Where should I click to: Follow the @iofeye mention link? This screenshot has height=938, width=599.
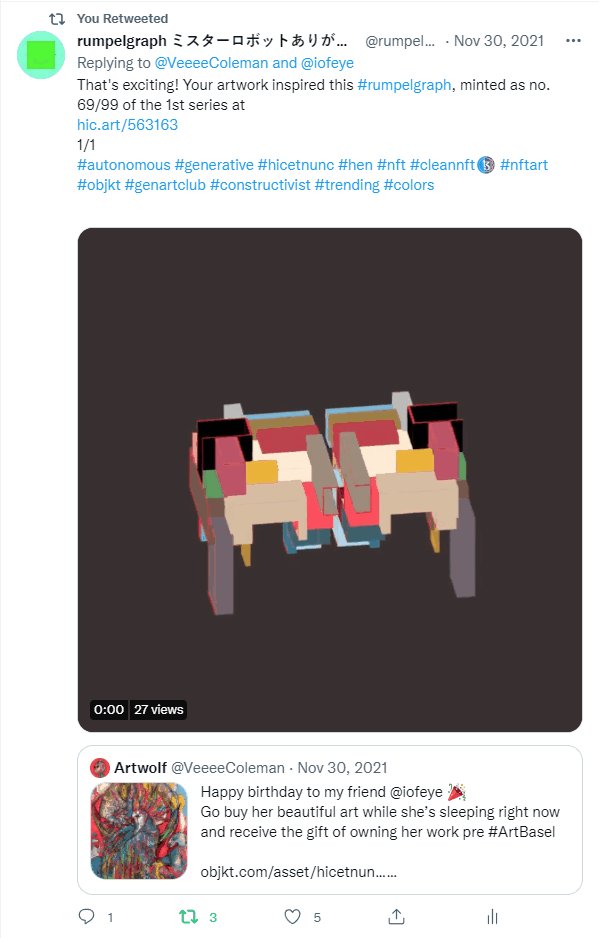[x=327, y=63]
